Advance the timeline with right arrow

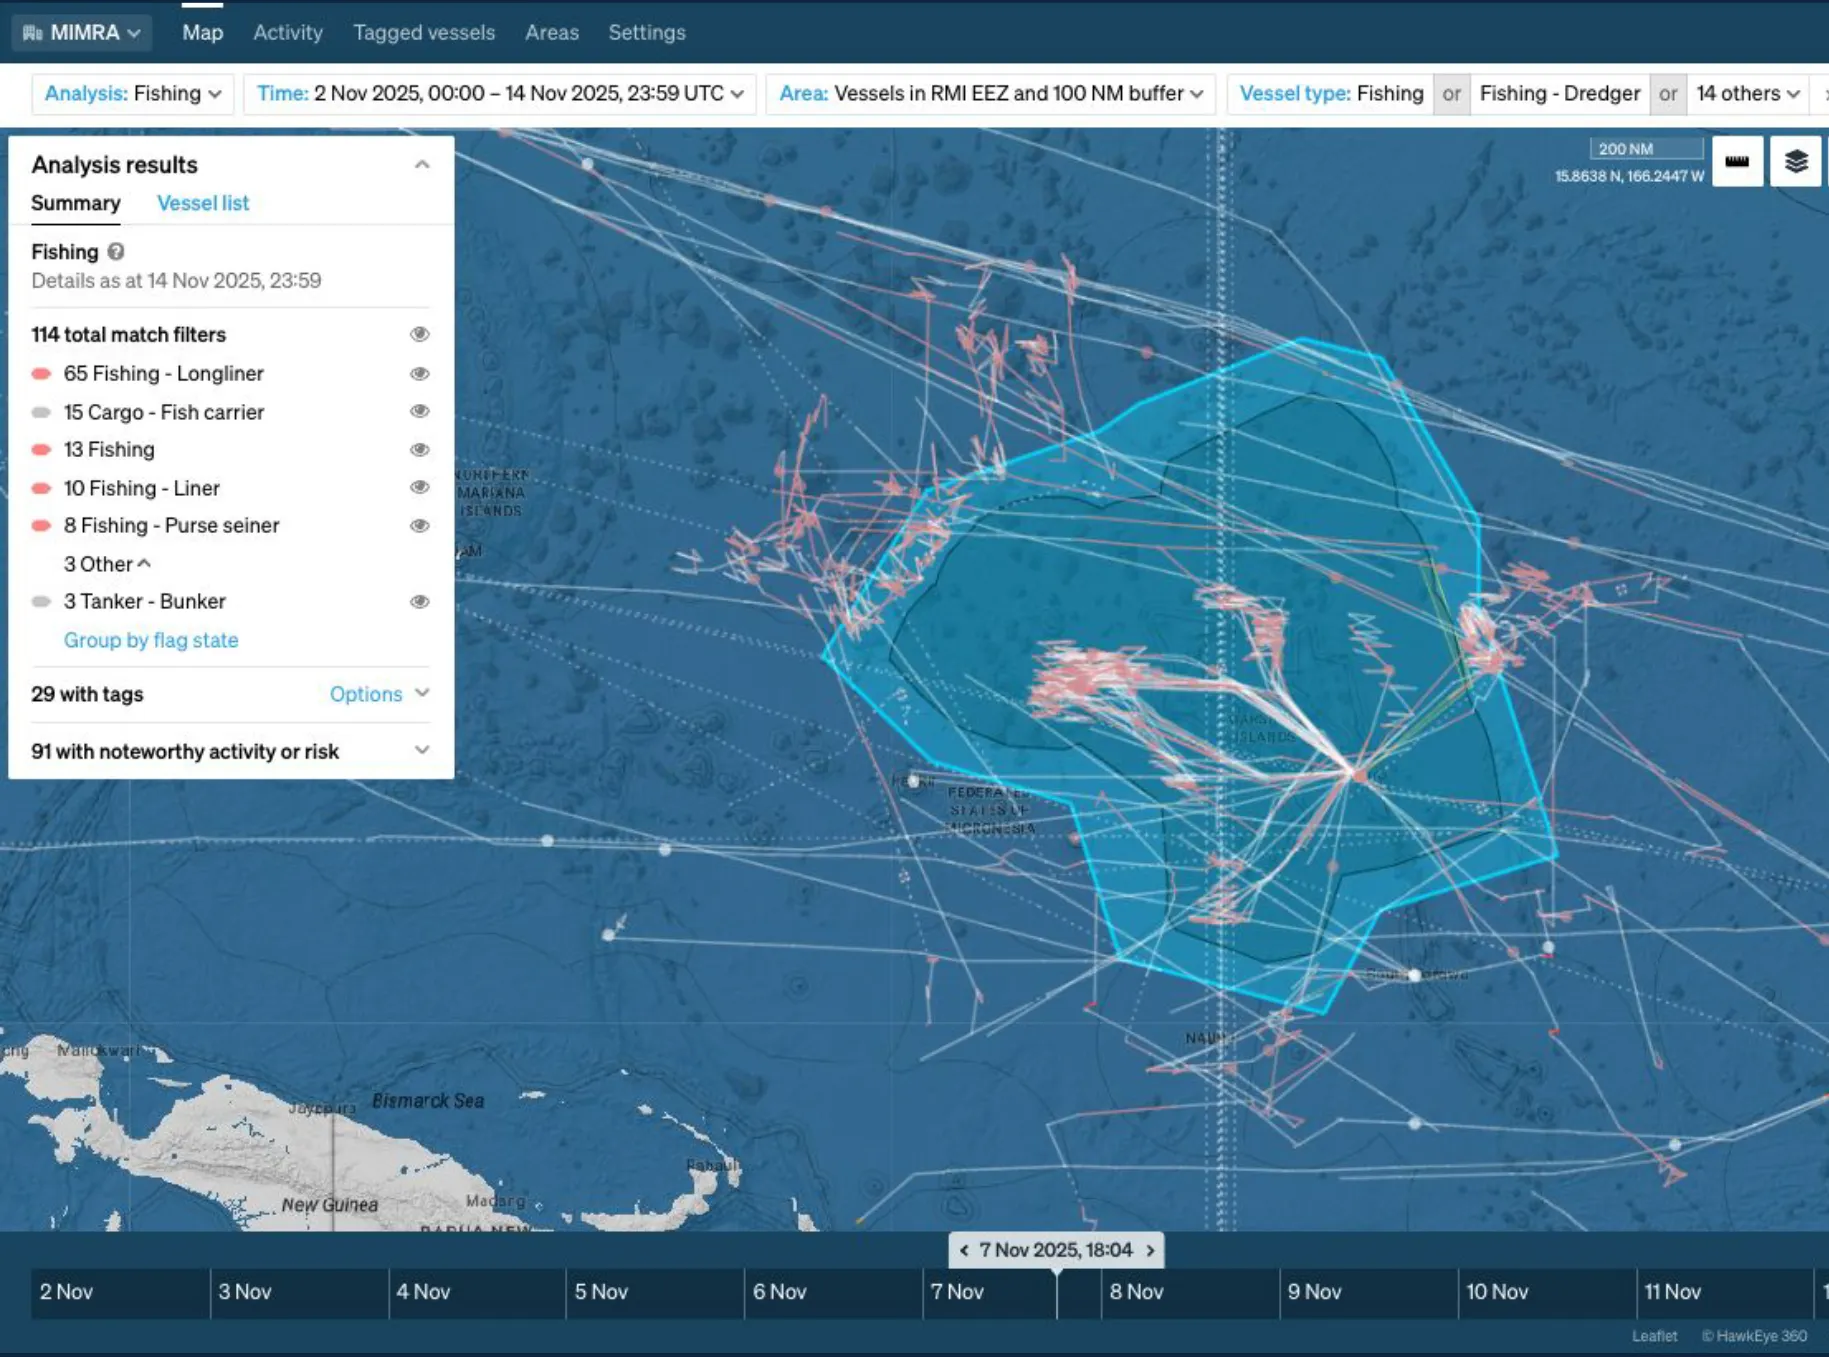(1151, 1250)
